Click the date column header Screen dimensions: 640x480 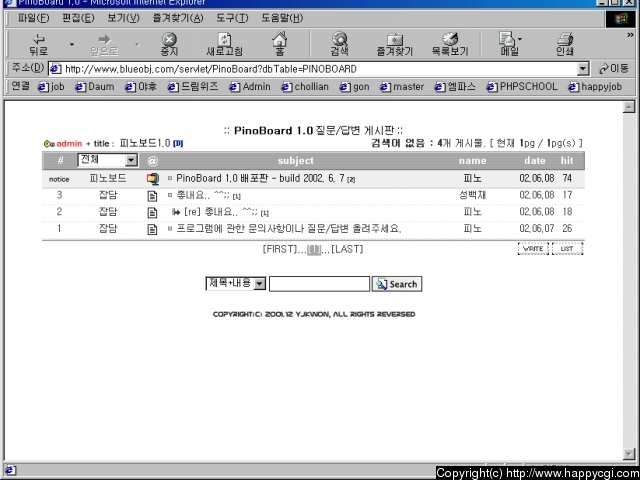(535, 160)
